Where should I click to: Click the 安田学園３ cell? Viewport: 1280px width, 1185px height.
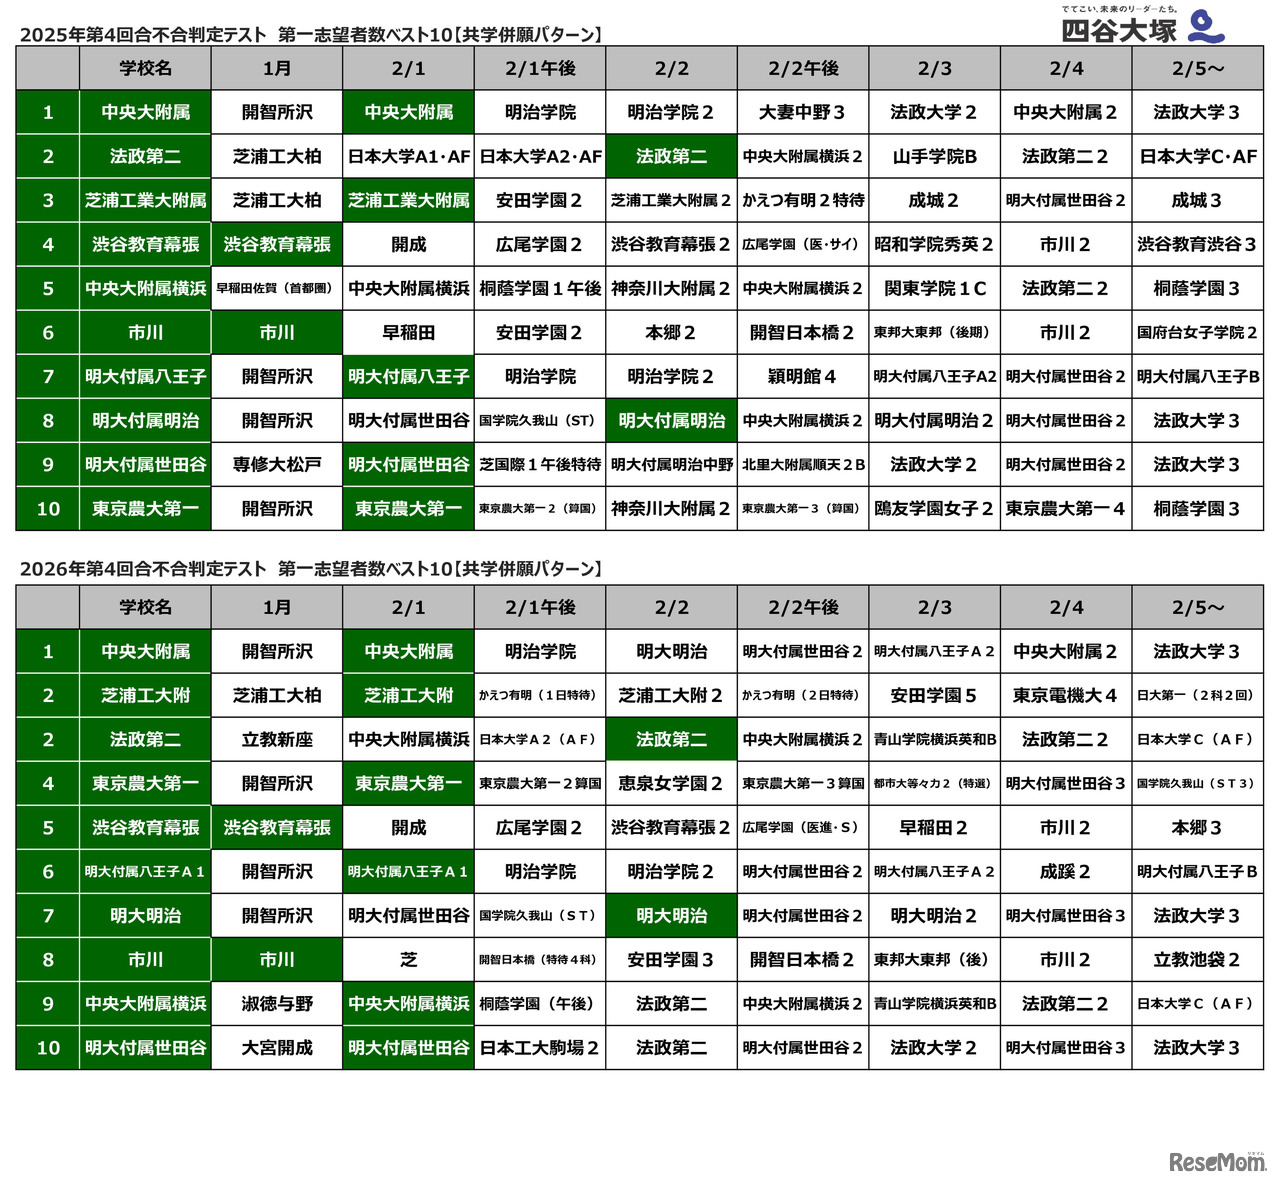672,959
